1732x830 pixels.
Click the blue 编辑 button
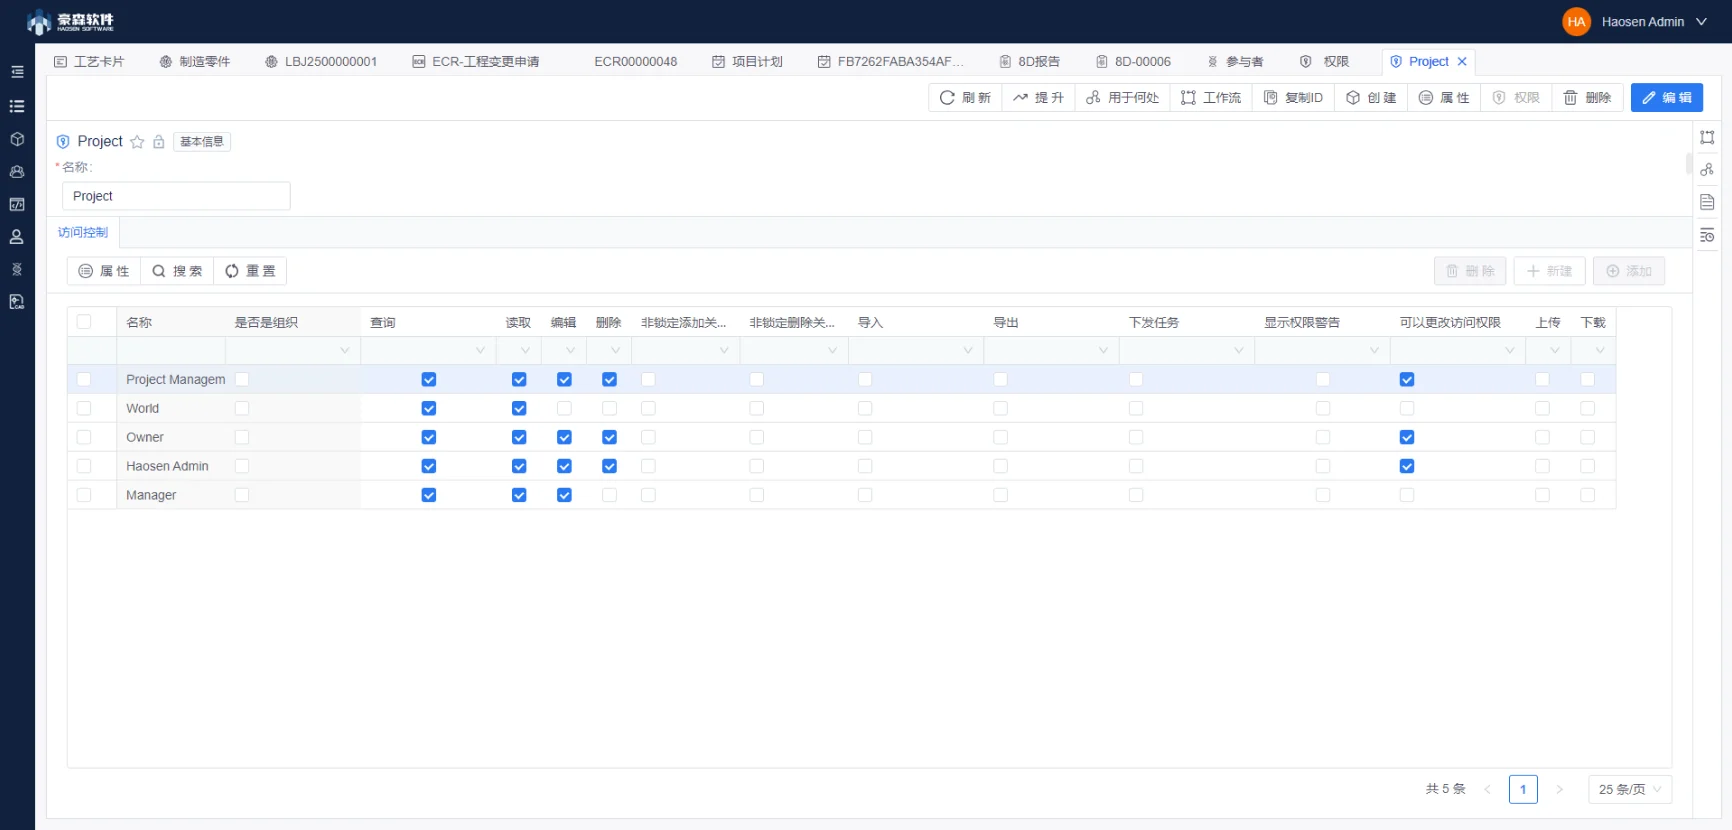click(1666, 97)
